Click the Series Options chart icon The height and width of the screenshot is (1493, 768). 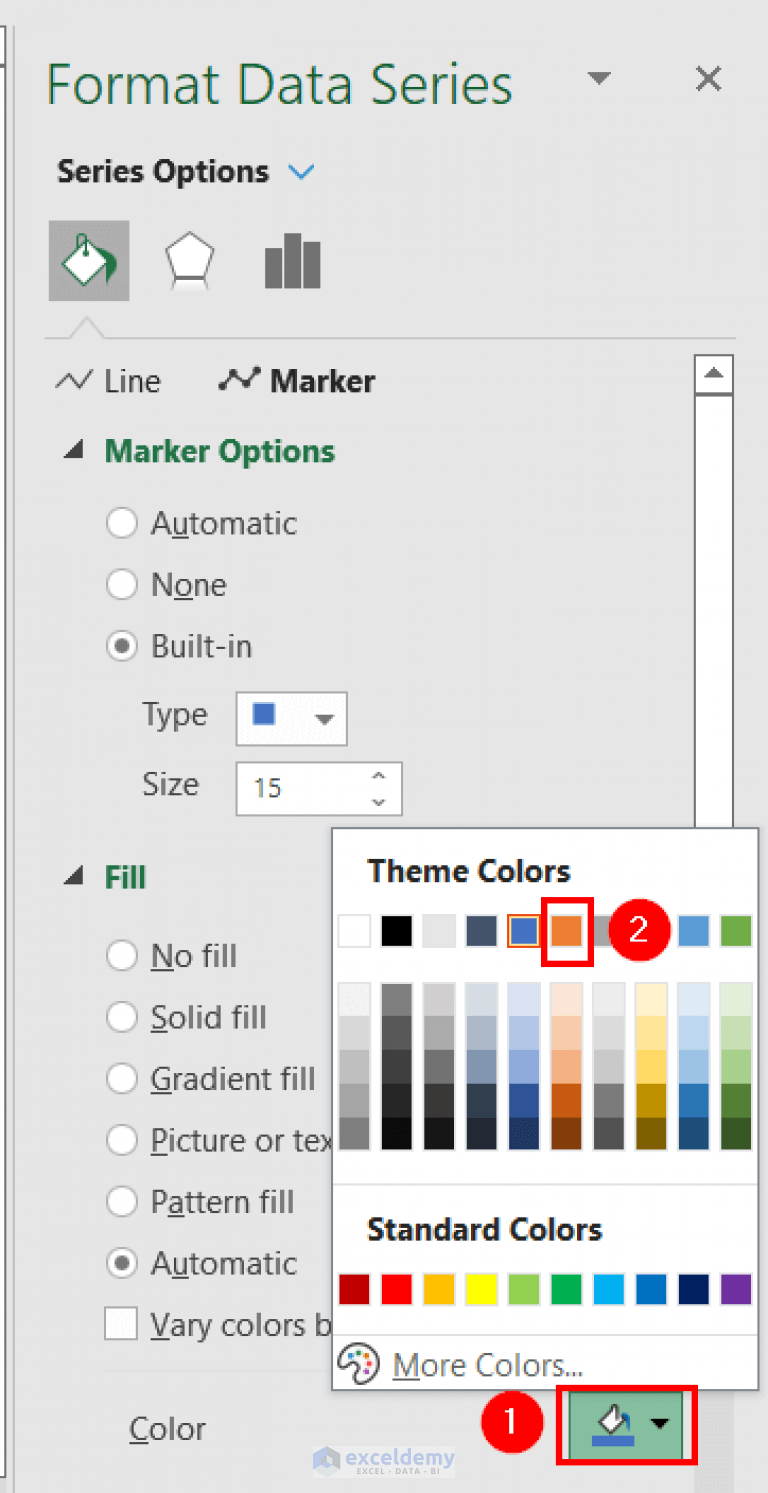[291, 260]
